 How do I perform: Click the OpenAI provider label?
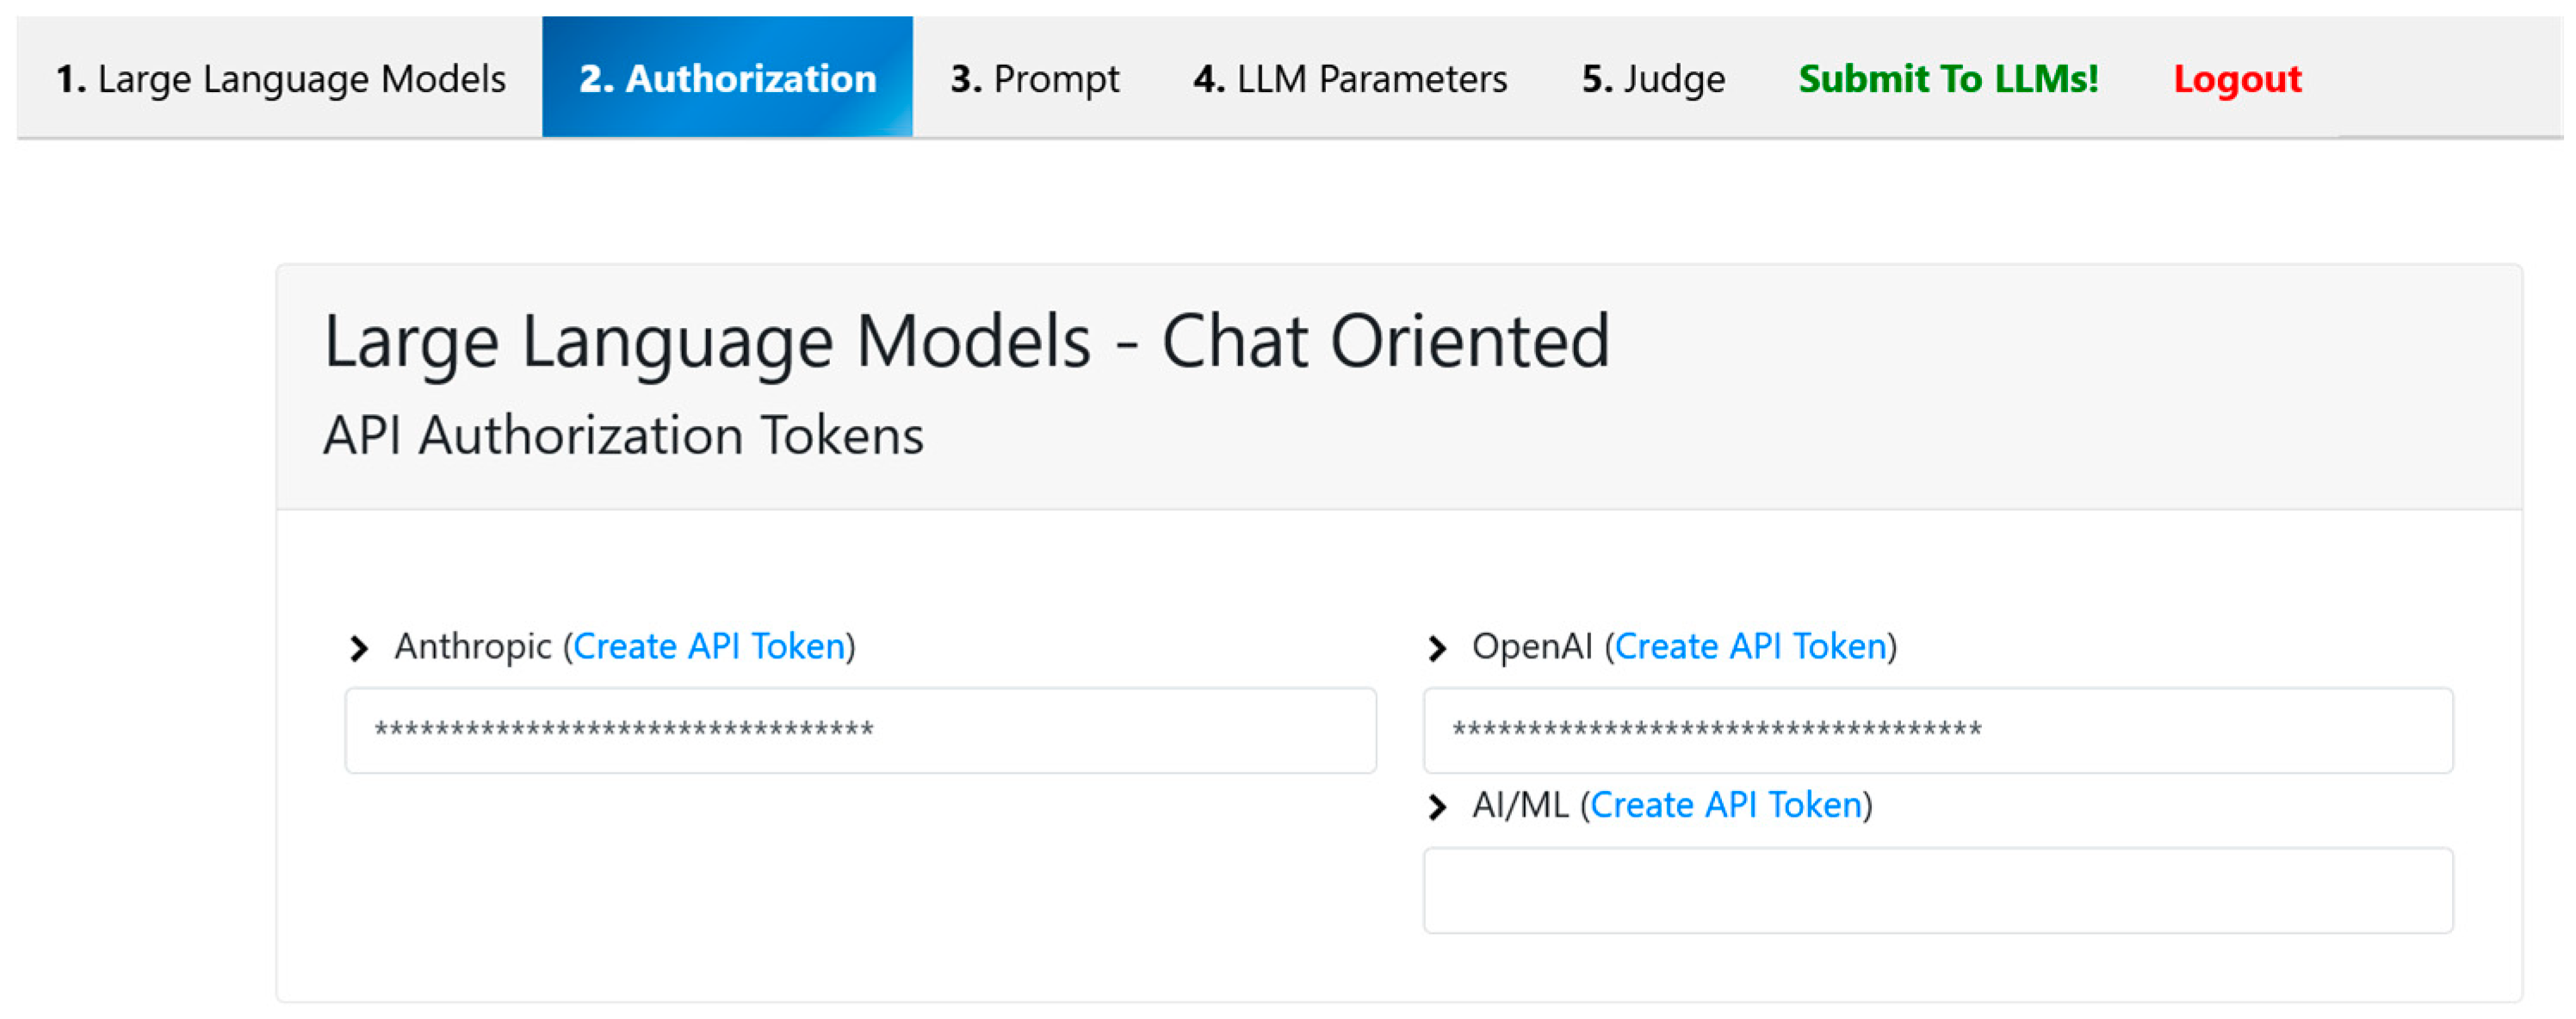[x=1531, y=646]
